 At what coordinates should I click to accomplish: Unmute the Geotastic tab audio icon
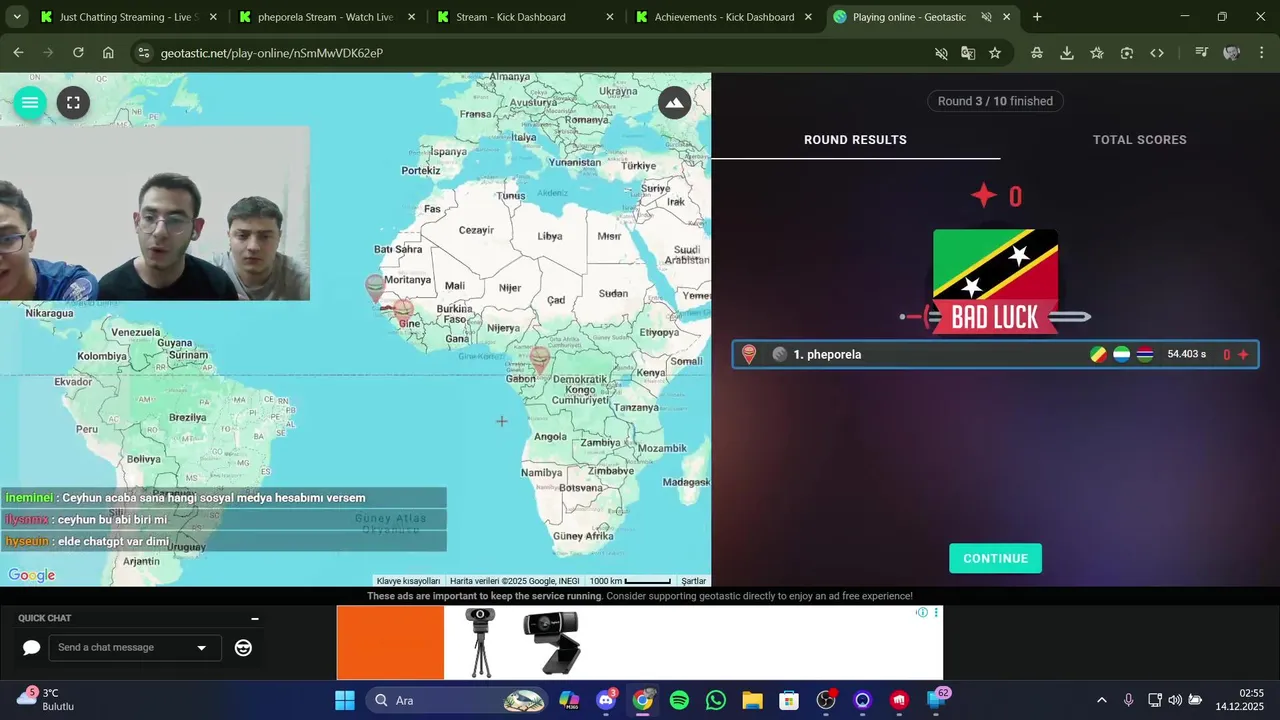click(986, 17)
